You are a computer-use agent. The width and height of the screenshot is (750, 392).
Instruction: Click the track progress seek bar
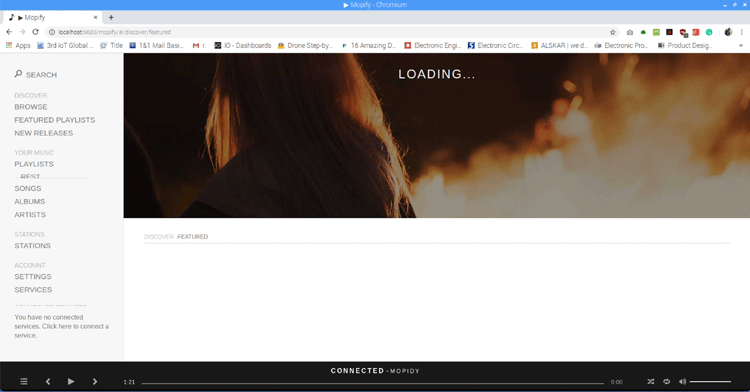click(x=373, y=382)
